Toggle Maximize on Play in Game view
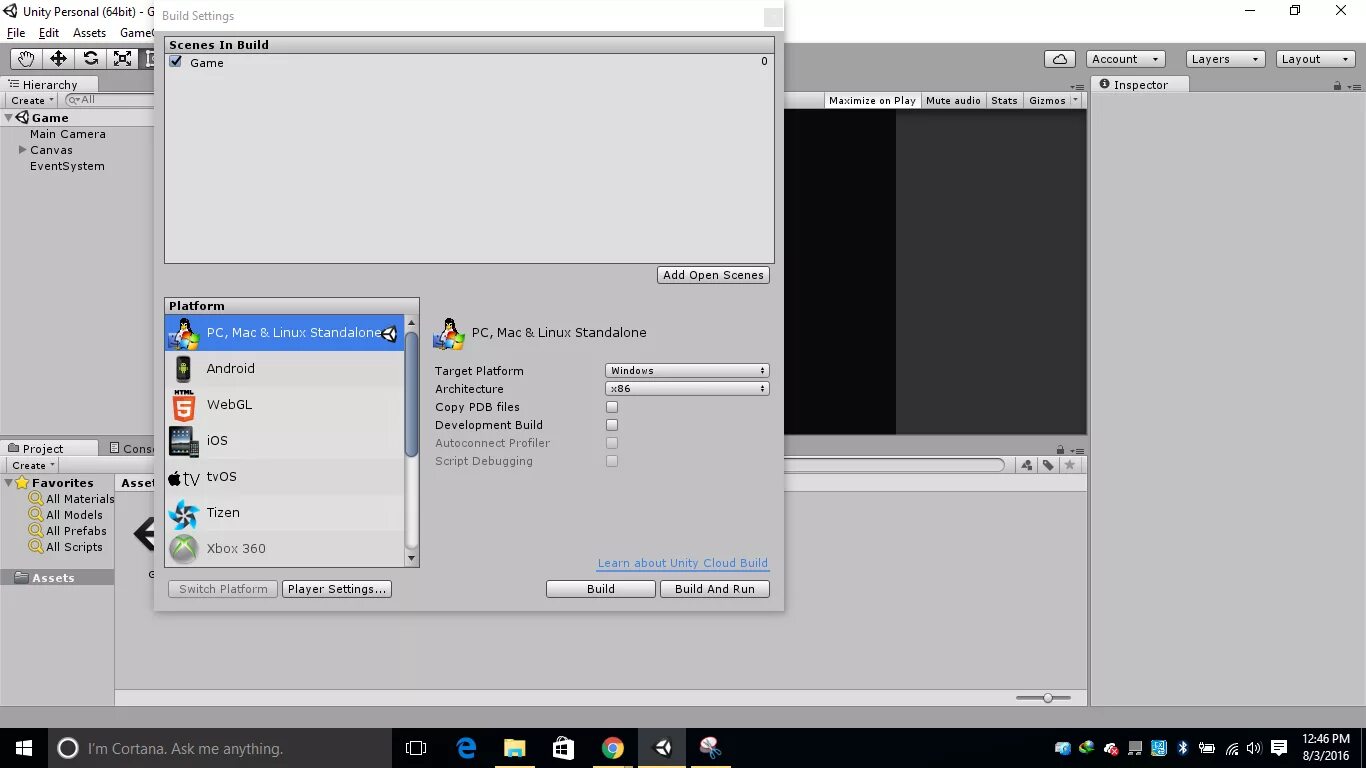This screenshot has height=768, width=1366. click(872, 100)
